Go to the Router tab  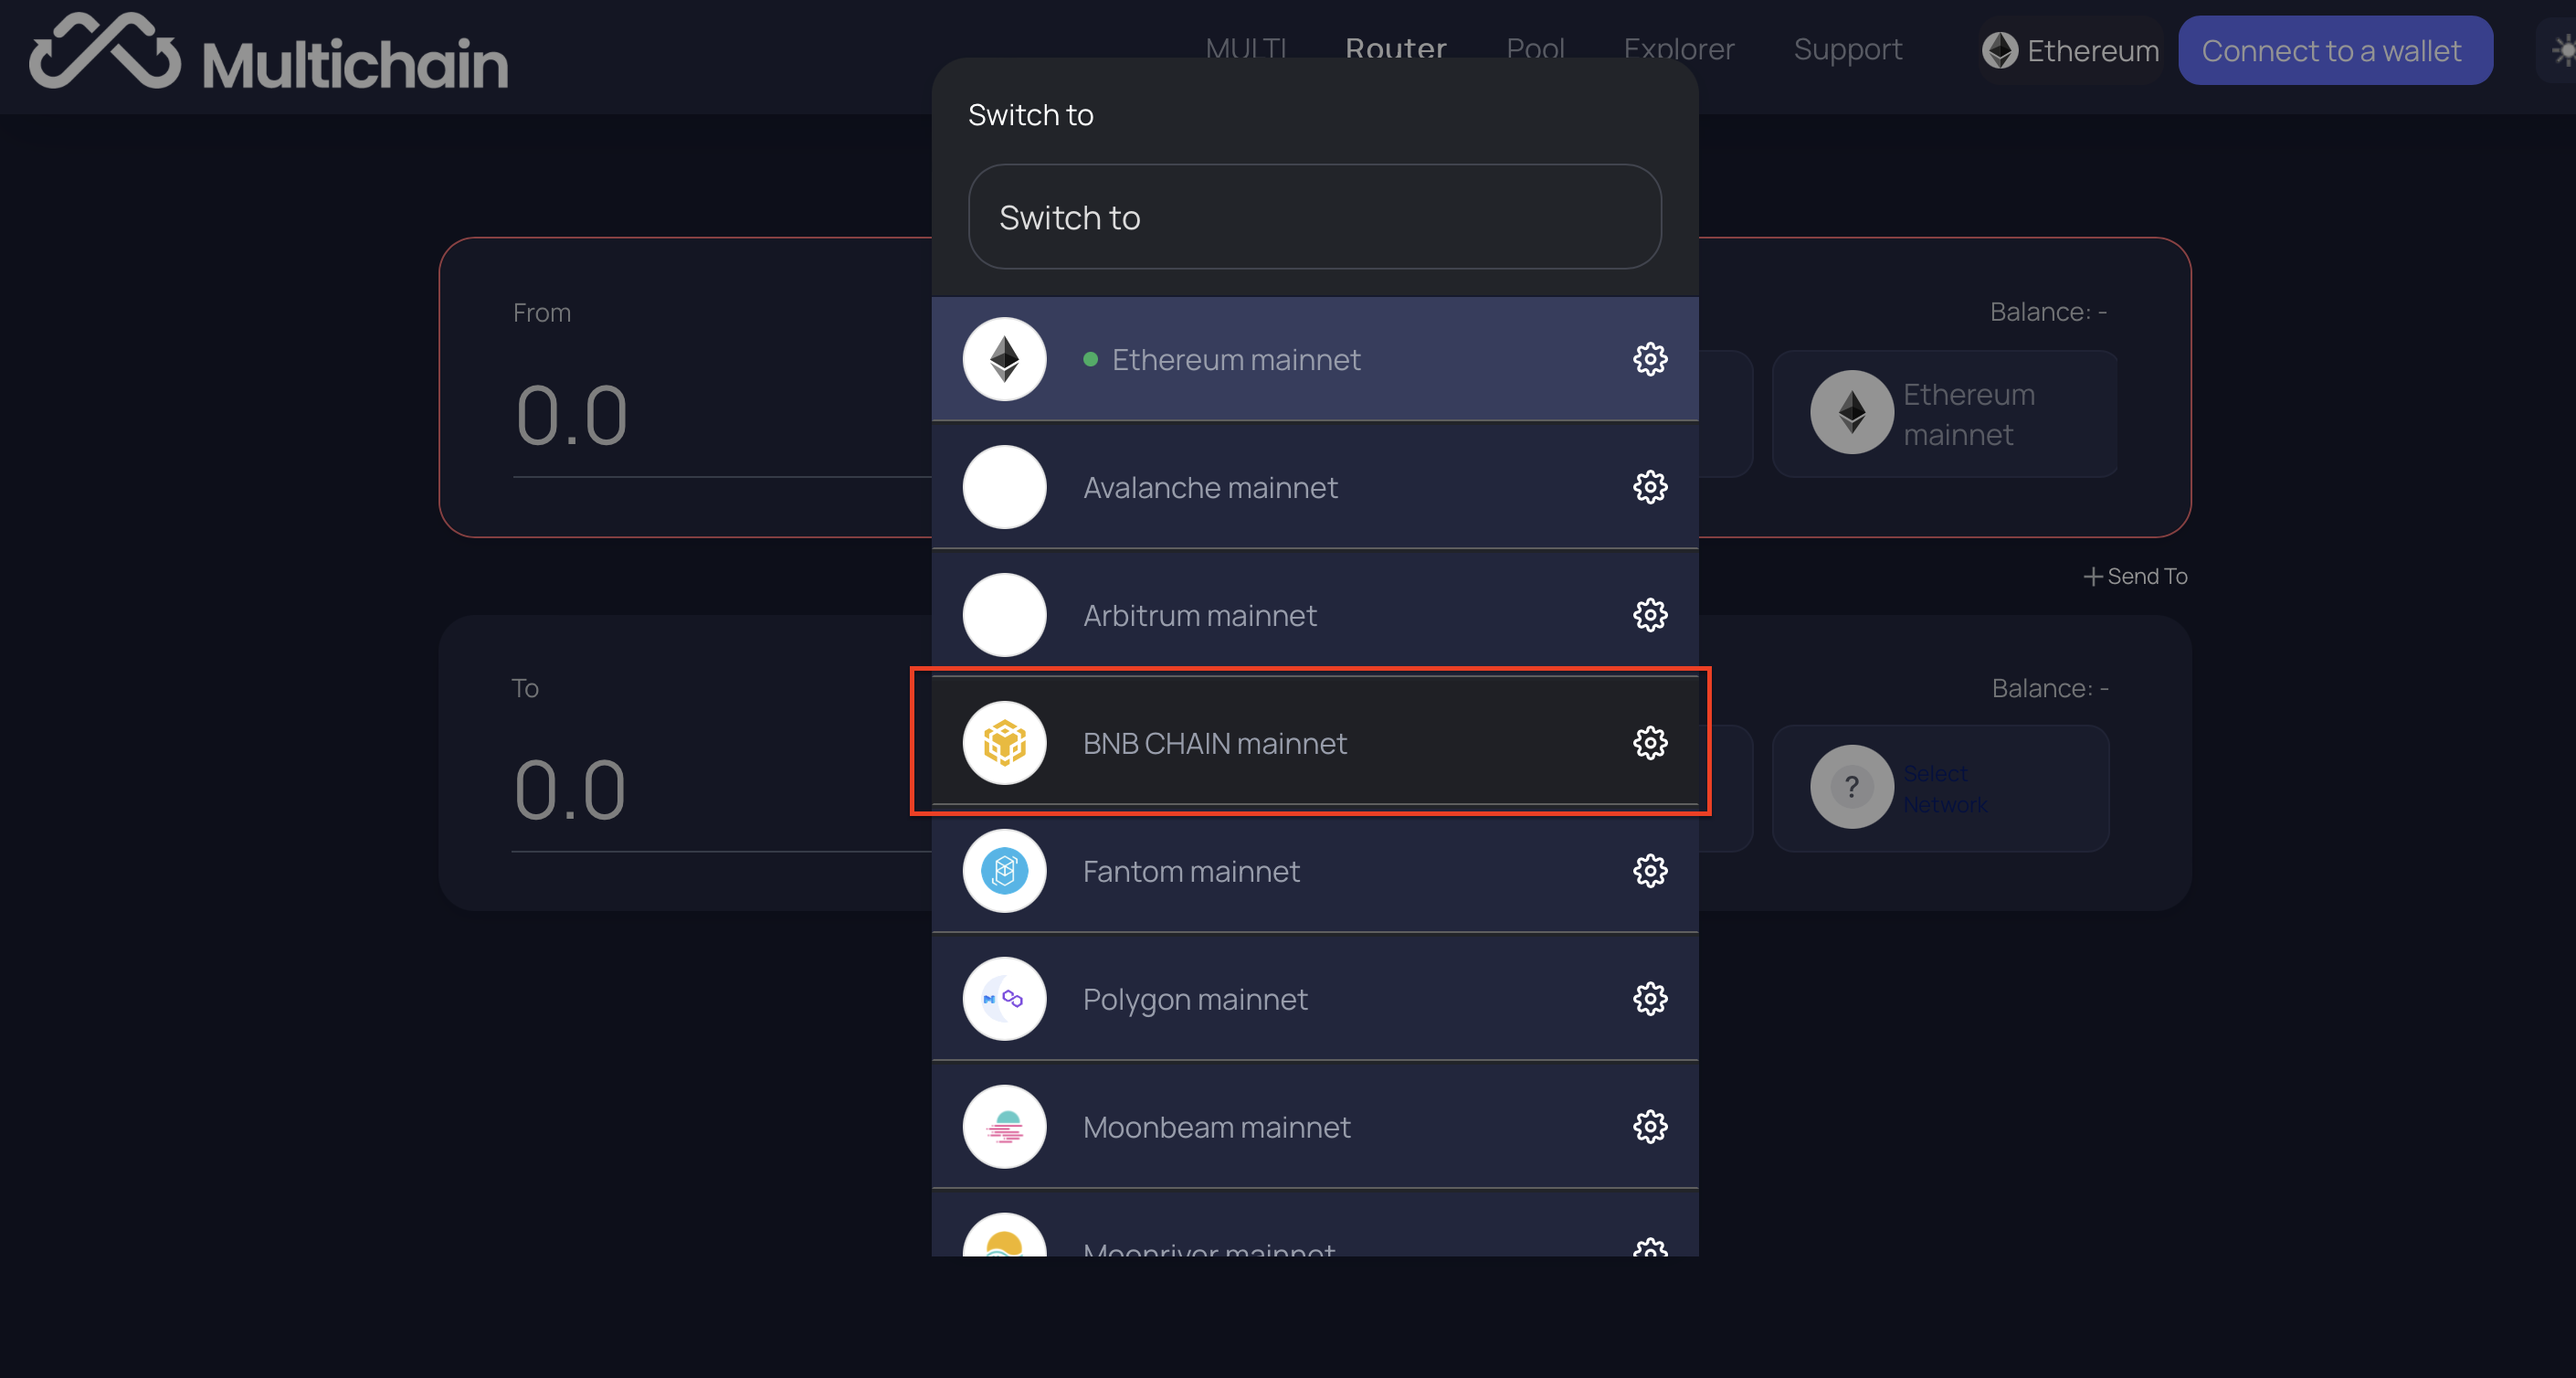click(x=1395, y=48)
